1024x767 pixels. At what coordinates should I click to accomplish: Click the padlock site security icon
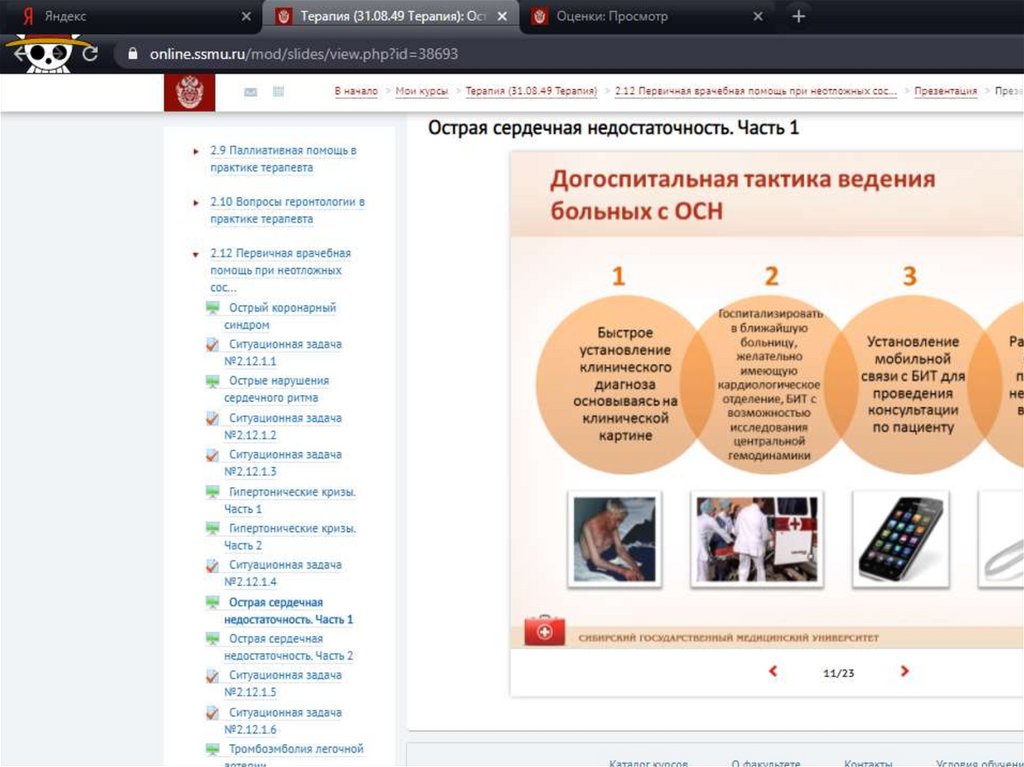(x=133, y=54)
